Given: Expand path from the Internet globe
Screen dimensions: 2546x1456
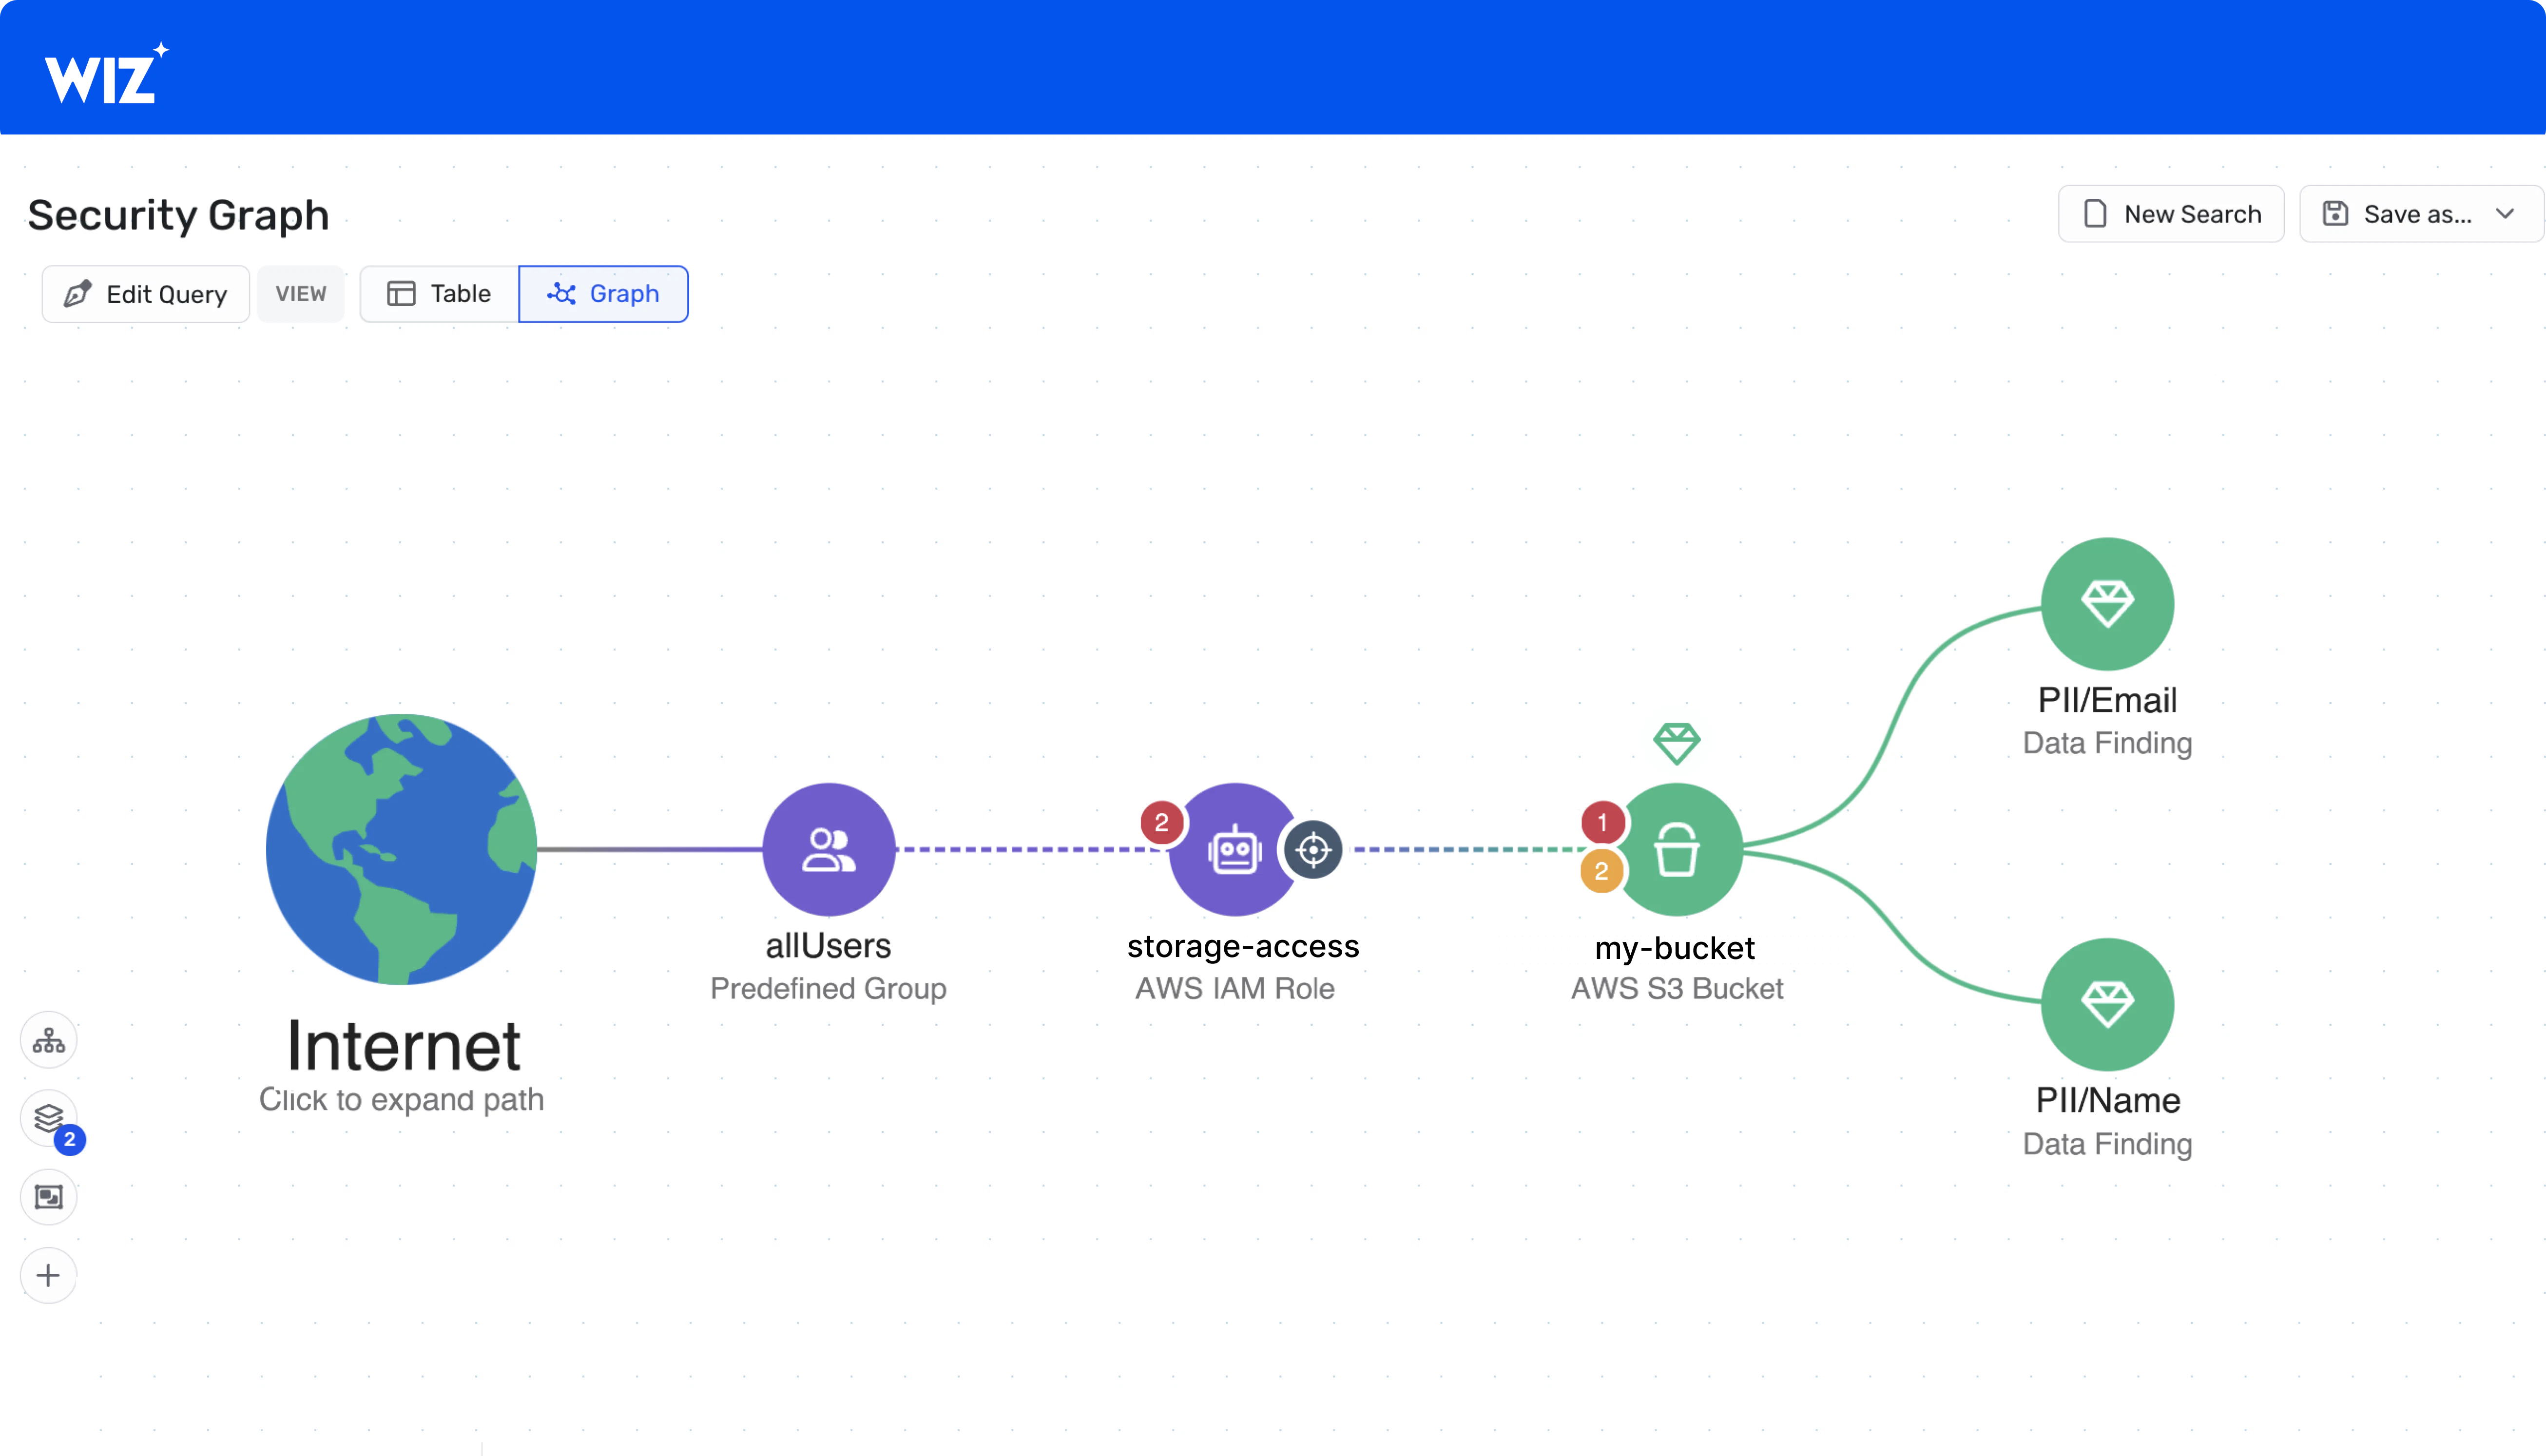Looking at the screenshot, I should 401,849.
